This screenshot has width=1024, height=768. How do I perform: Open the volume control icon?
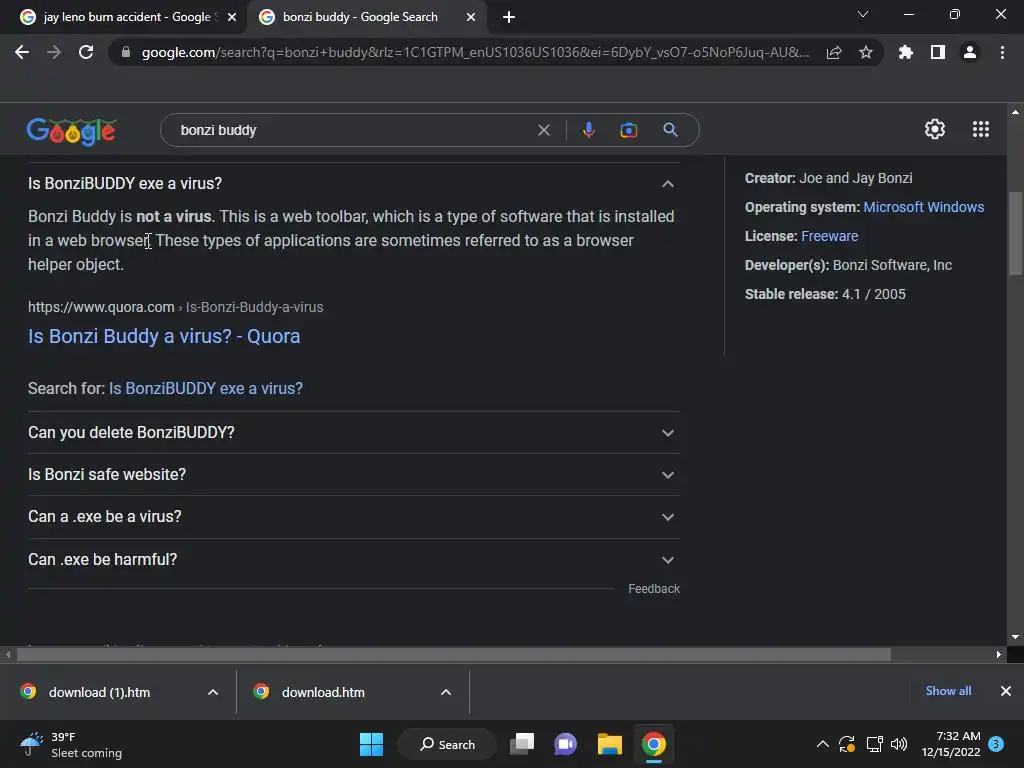(899, 744)
